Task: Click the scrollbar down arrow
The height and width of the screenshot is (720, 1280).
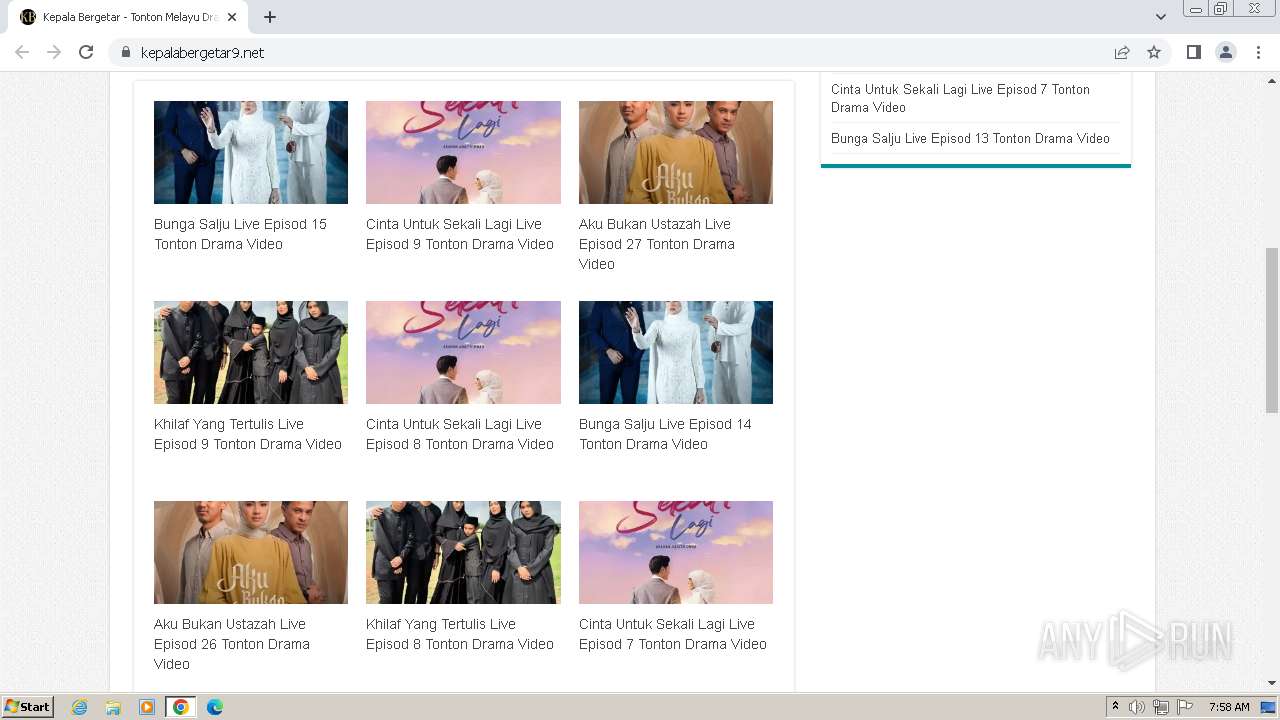Action: [1272, 683]
